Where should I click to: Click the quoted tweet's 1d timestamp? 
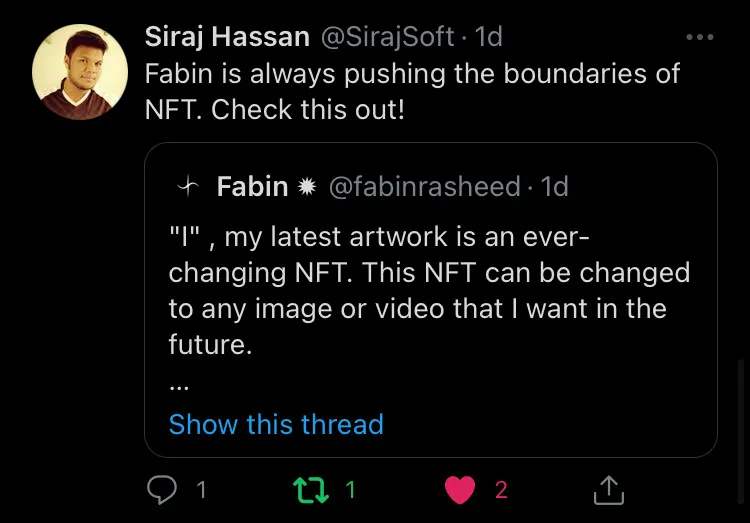pyautogui.click(x=554, y=186)
